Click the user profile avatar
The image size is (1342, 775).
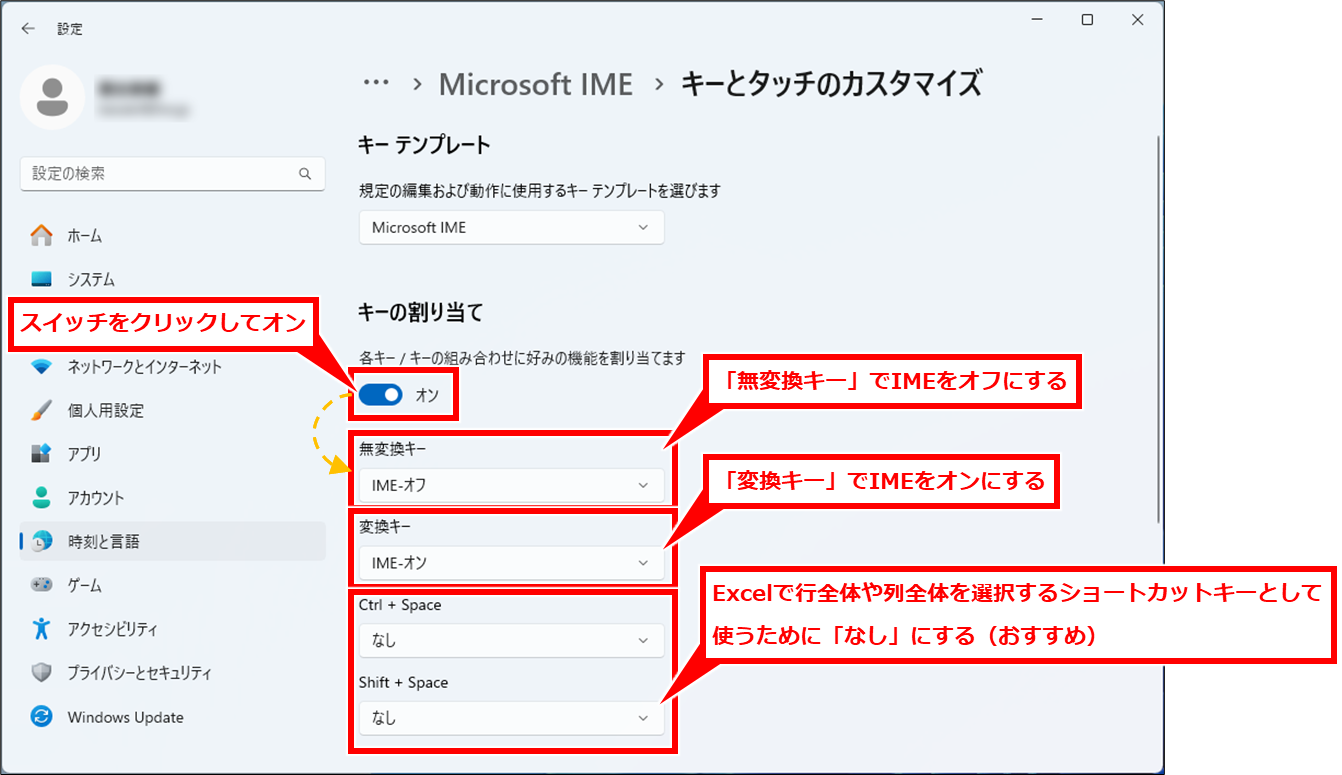click(52, 97)
